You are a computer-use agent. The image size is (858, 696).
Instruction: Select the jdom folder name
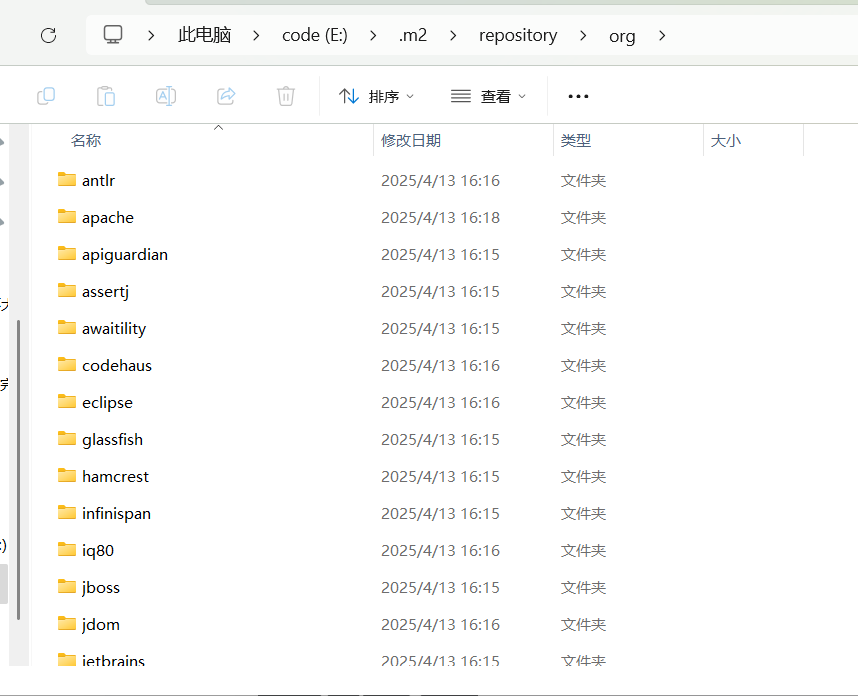tap(101, 624)
